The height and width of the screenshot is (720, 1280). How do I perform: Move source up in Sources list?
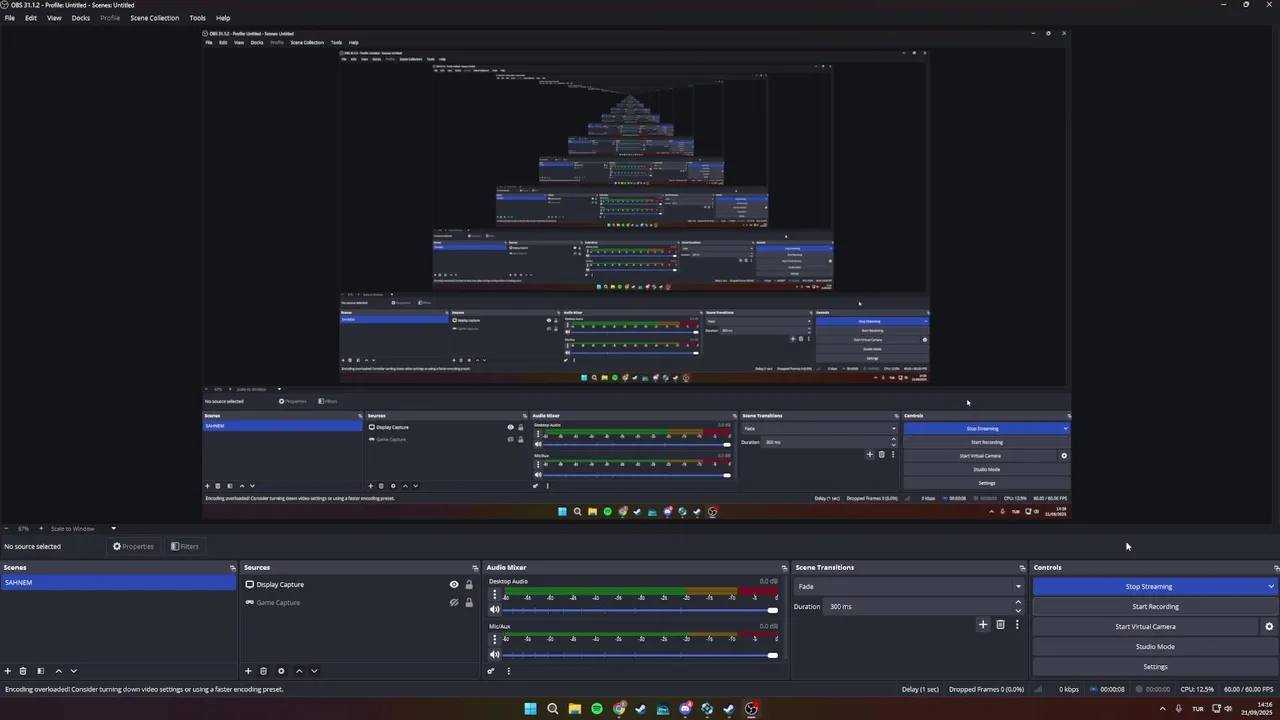(x=299, y=671)
